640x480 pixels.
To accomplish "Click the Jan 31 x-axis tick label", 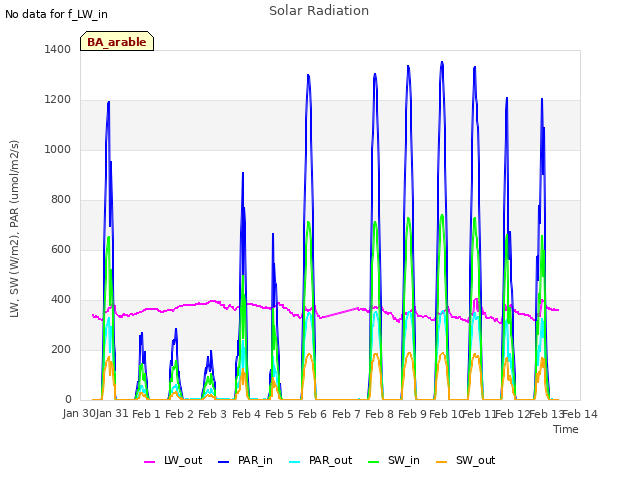I will coord(112,414).
